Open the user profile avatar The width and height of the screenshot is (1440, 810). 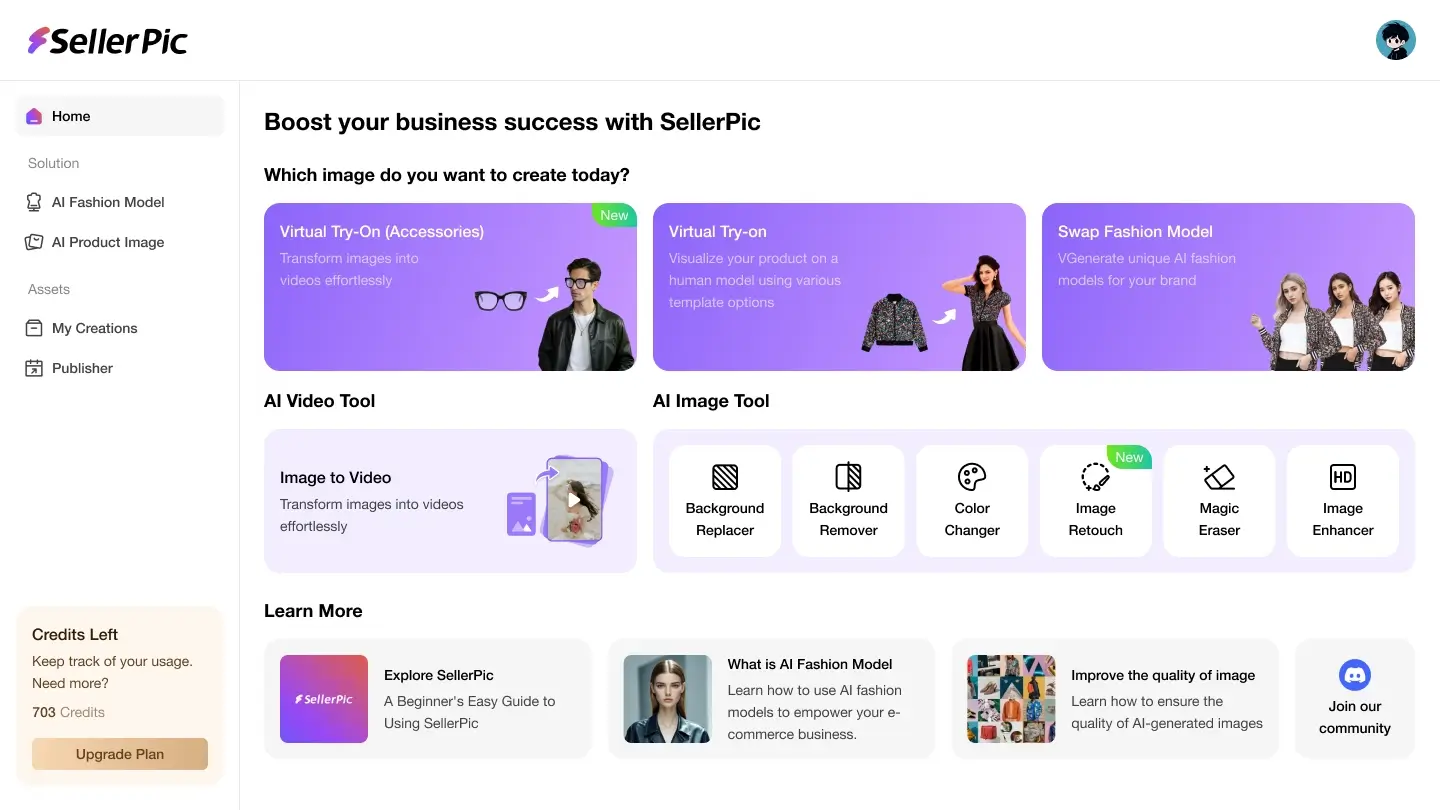[1396, 40]
